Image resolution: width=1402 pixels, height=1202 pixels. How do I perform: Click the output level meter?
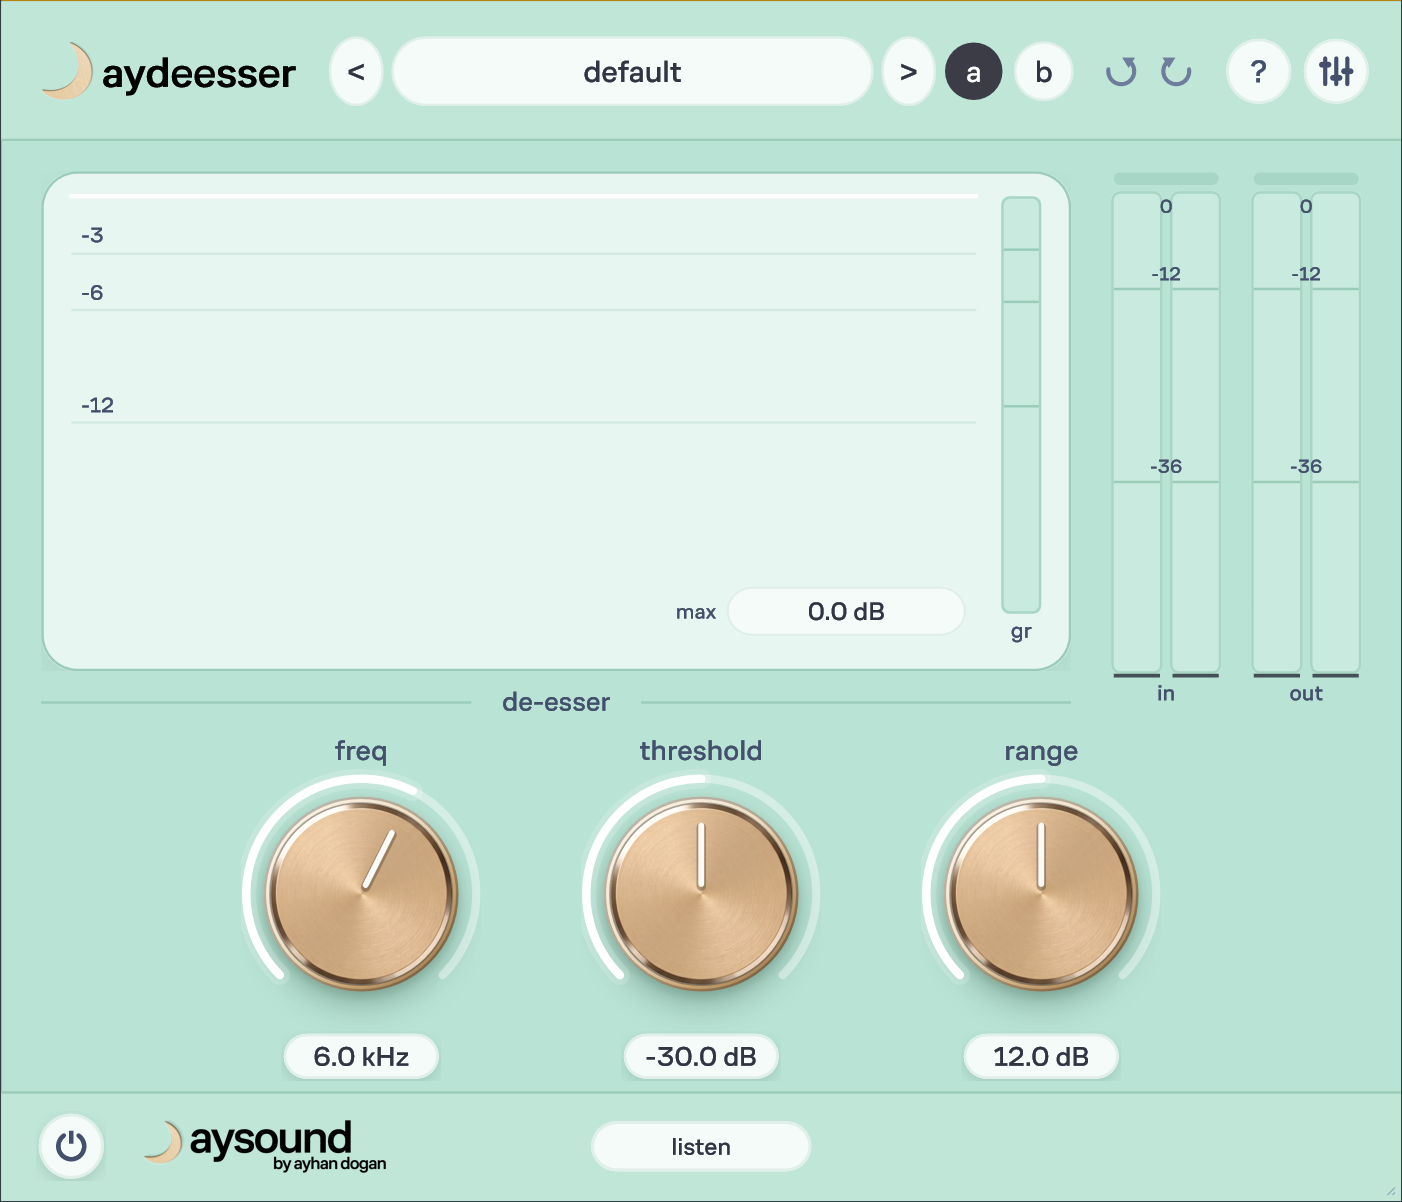tap(1306, 433)
